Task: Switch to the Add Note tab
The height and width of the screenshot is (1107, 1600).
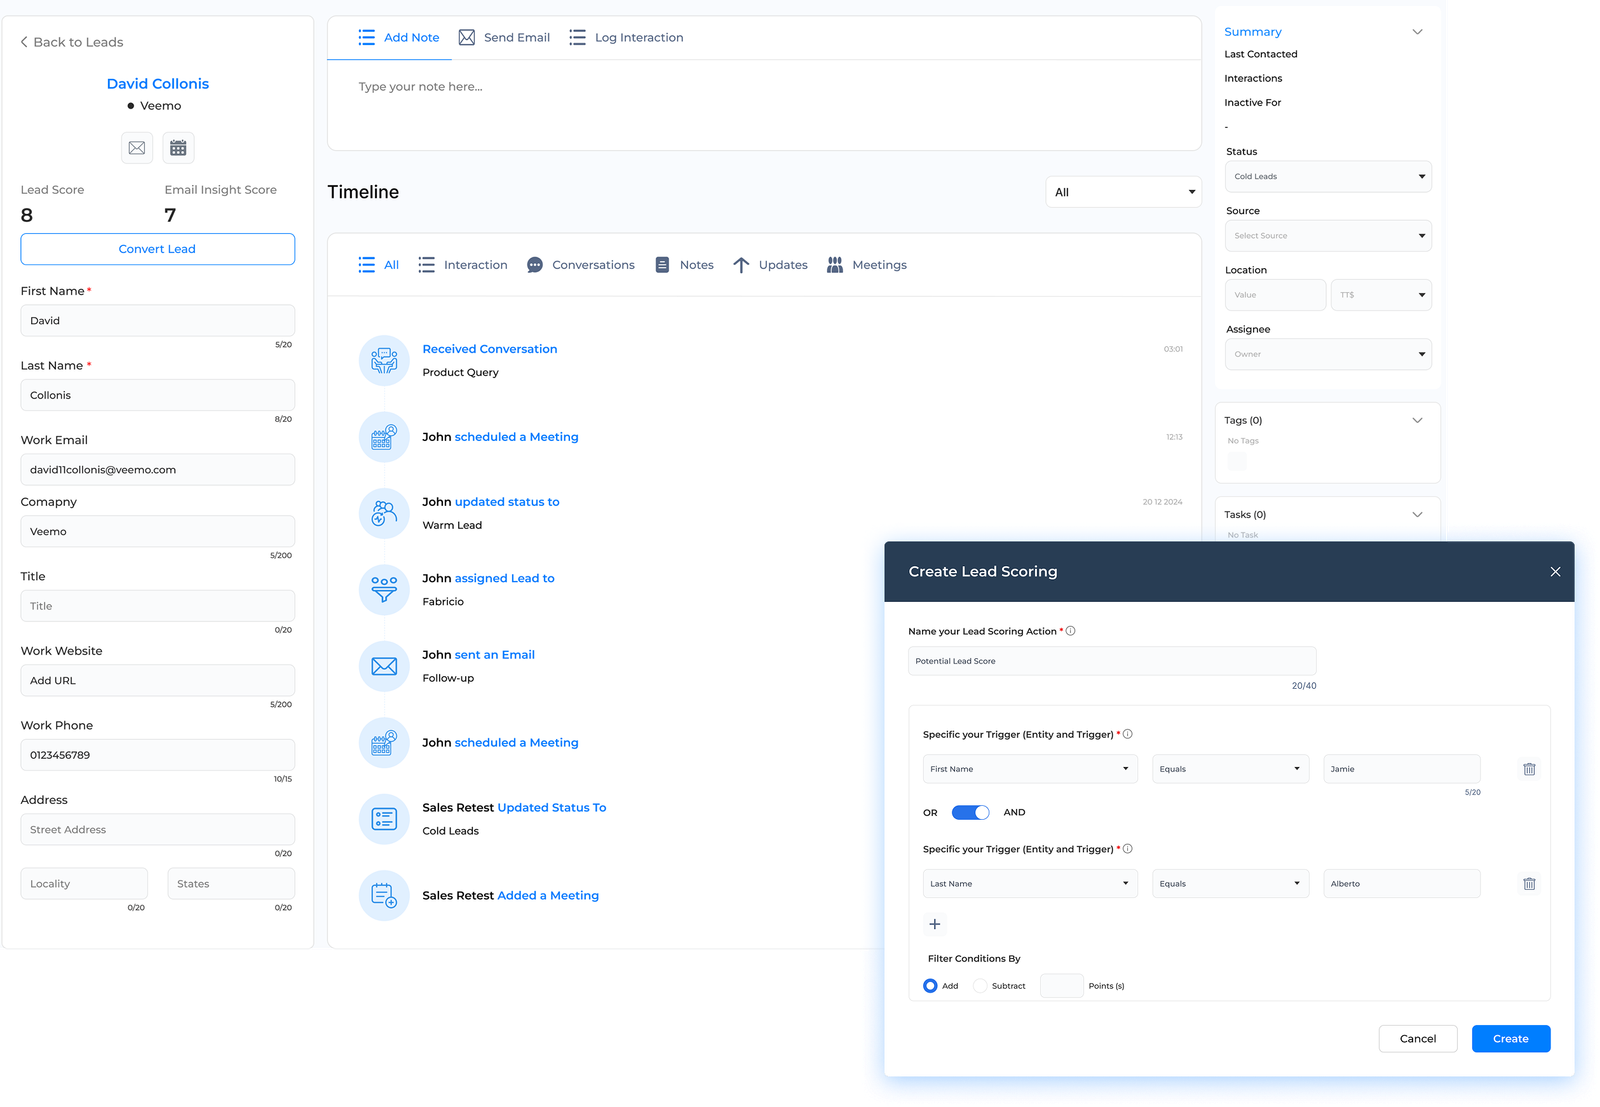Action: coord(399,38)
